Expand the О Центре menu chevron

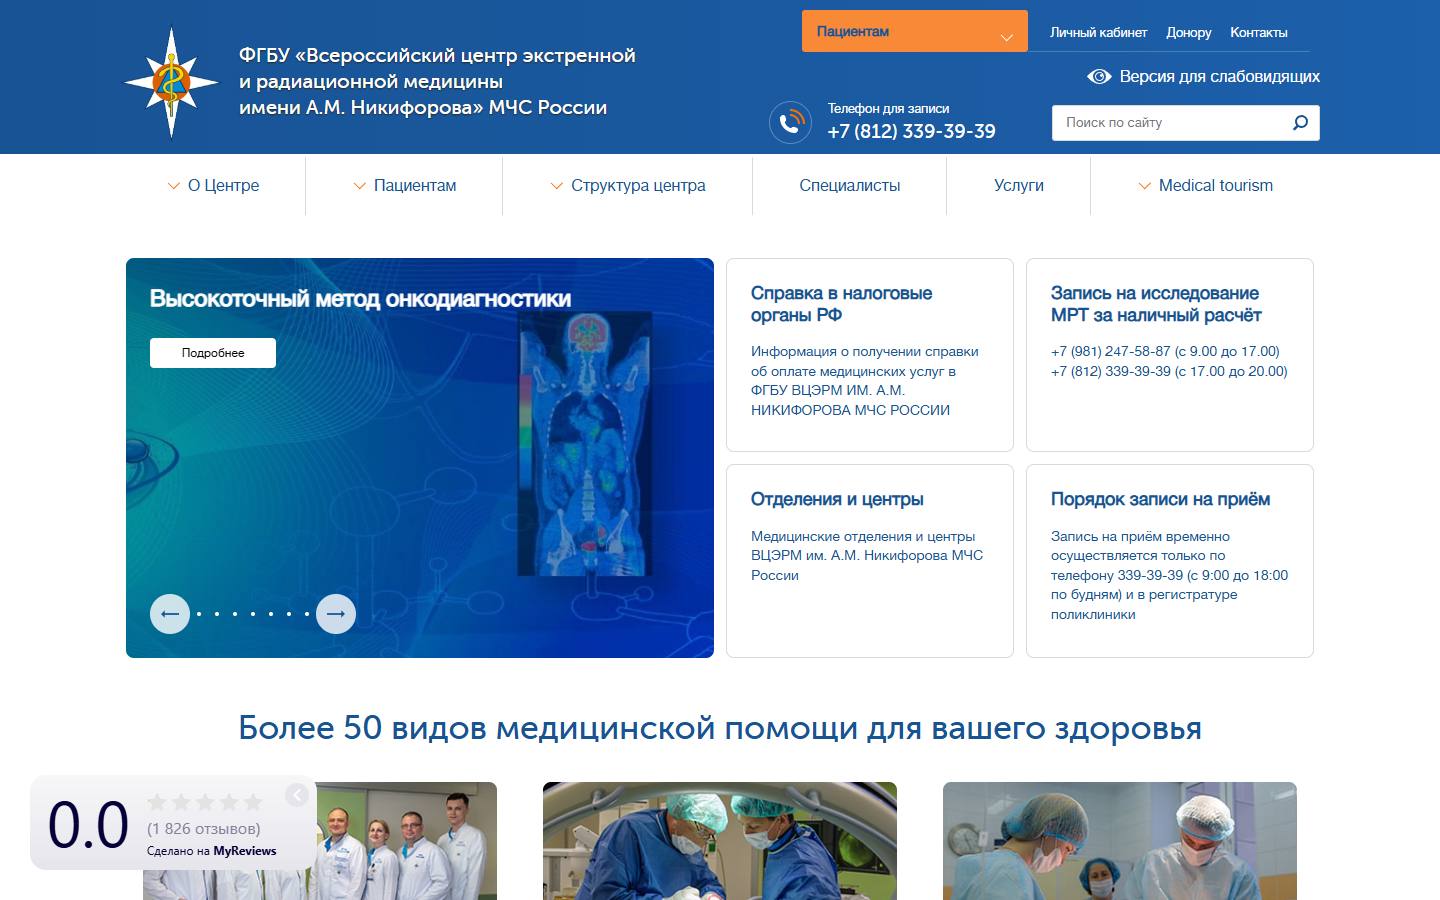pos(174,186)
